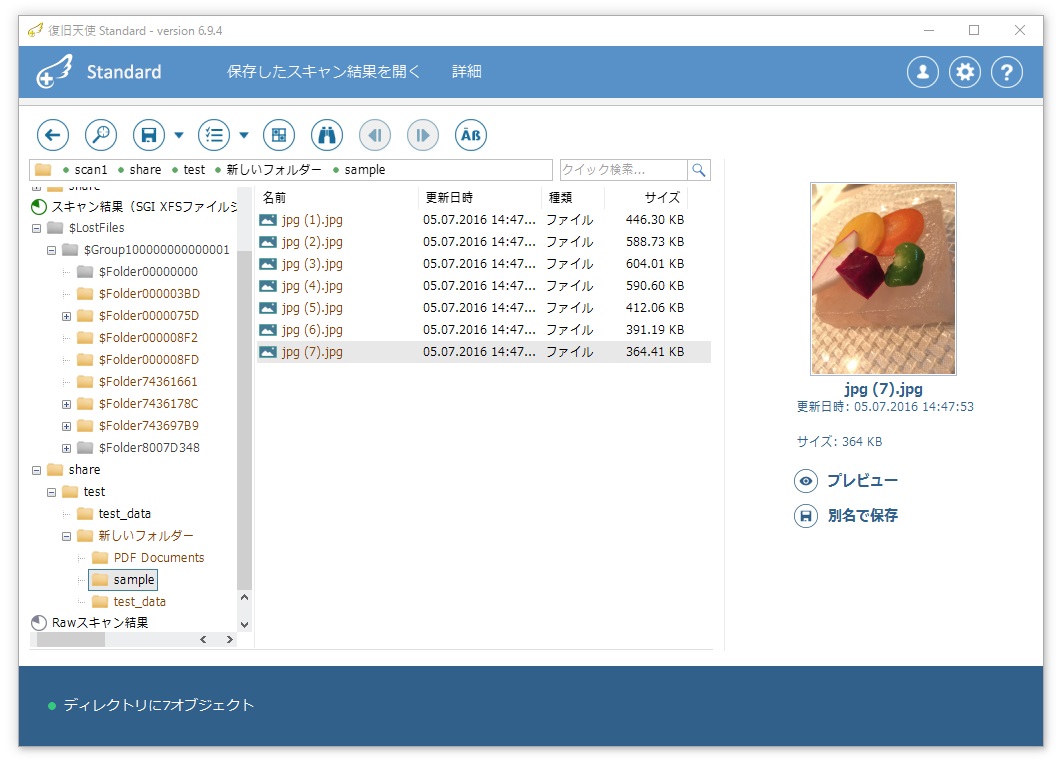Viewport: 1059px width, 765px height.
Task: Click the Raw scan result pie icon
Action: 39,623
